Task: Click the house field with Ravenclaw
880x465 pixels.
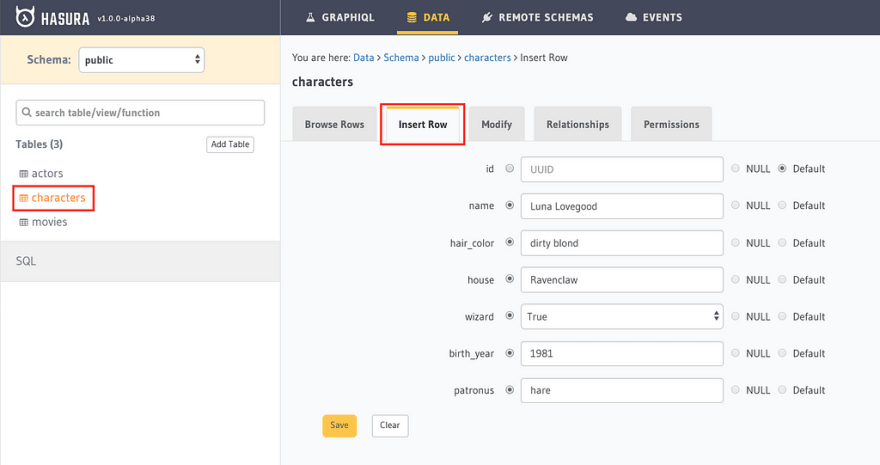Action: tap(622, 279)
